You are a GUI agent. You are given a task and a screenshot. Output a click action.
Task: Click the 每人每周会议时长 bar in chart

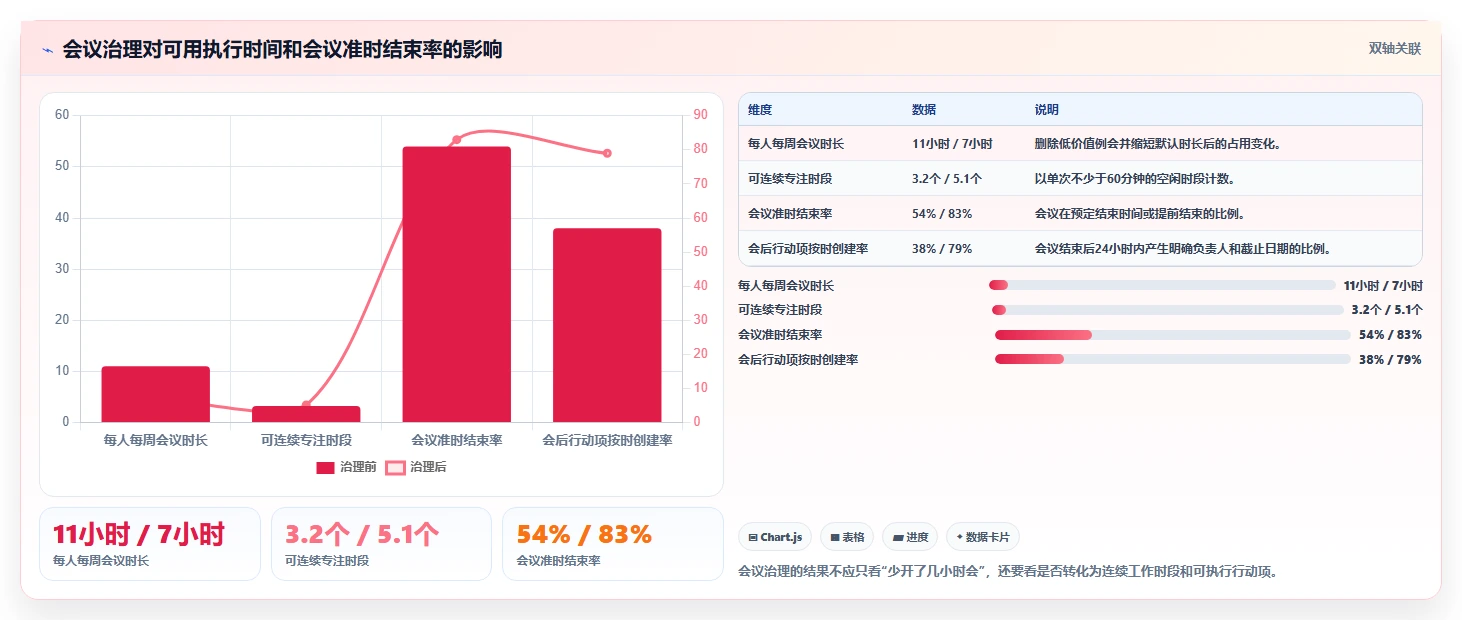click(156, 394)
